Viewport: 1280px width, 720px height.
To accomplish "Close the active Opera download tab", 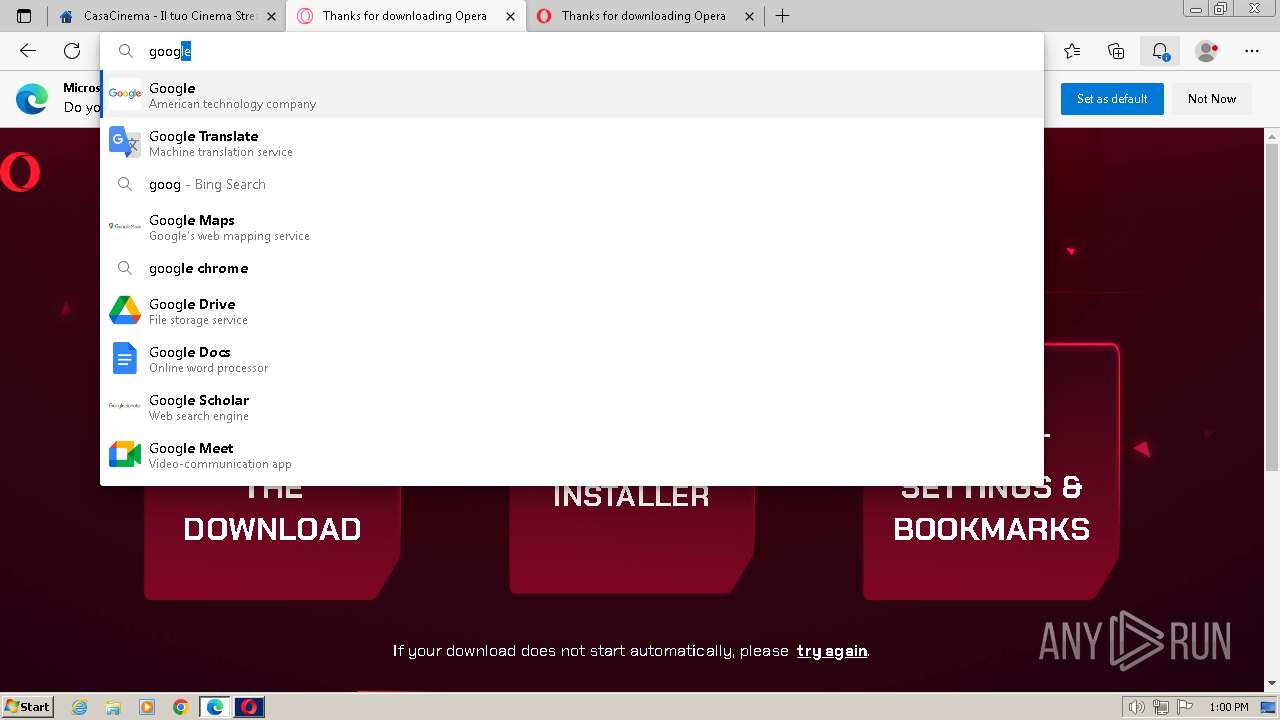I will pyautogui.click(x=511, y=16).
